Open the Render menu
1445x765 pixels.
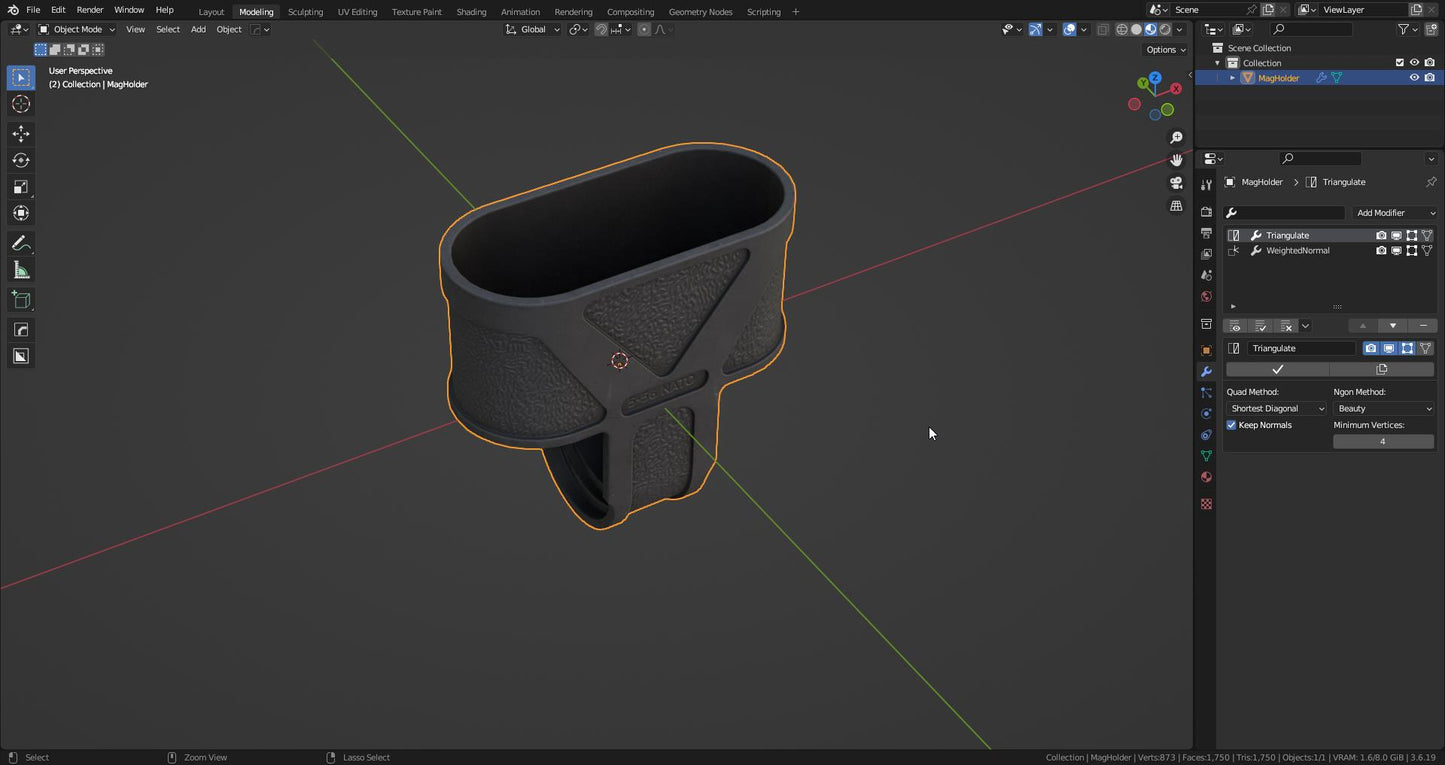tap(90, 10)
